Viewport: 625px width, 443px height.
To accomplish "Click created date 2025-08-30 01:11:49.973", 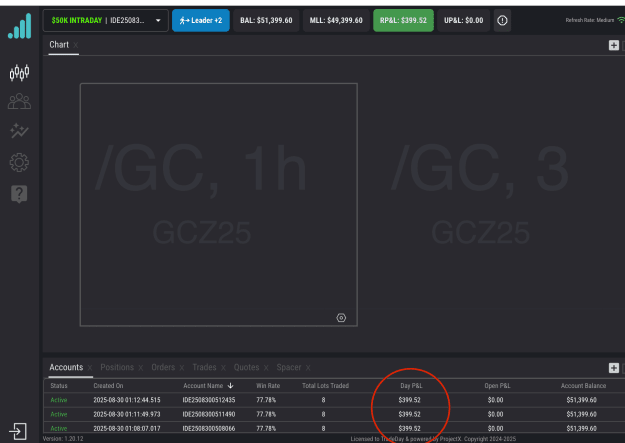I will coord(127,414).
